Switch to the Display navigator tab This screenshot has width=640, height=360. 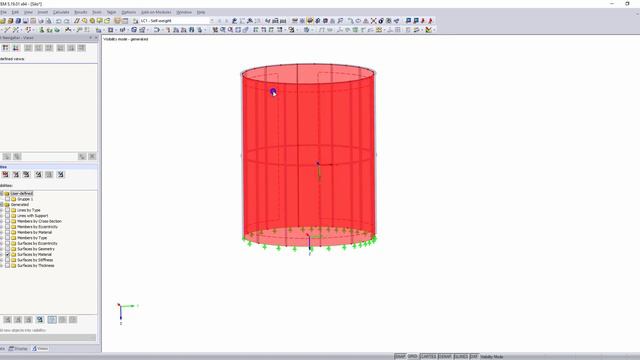pos(18,349)
